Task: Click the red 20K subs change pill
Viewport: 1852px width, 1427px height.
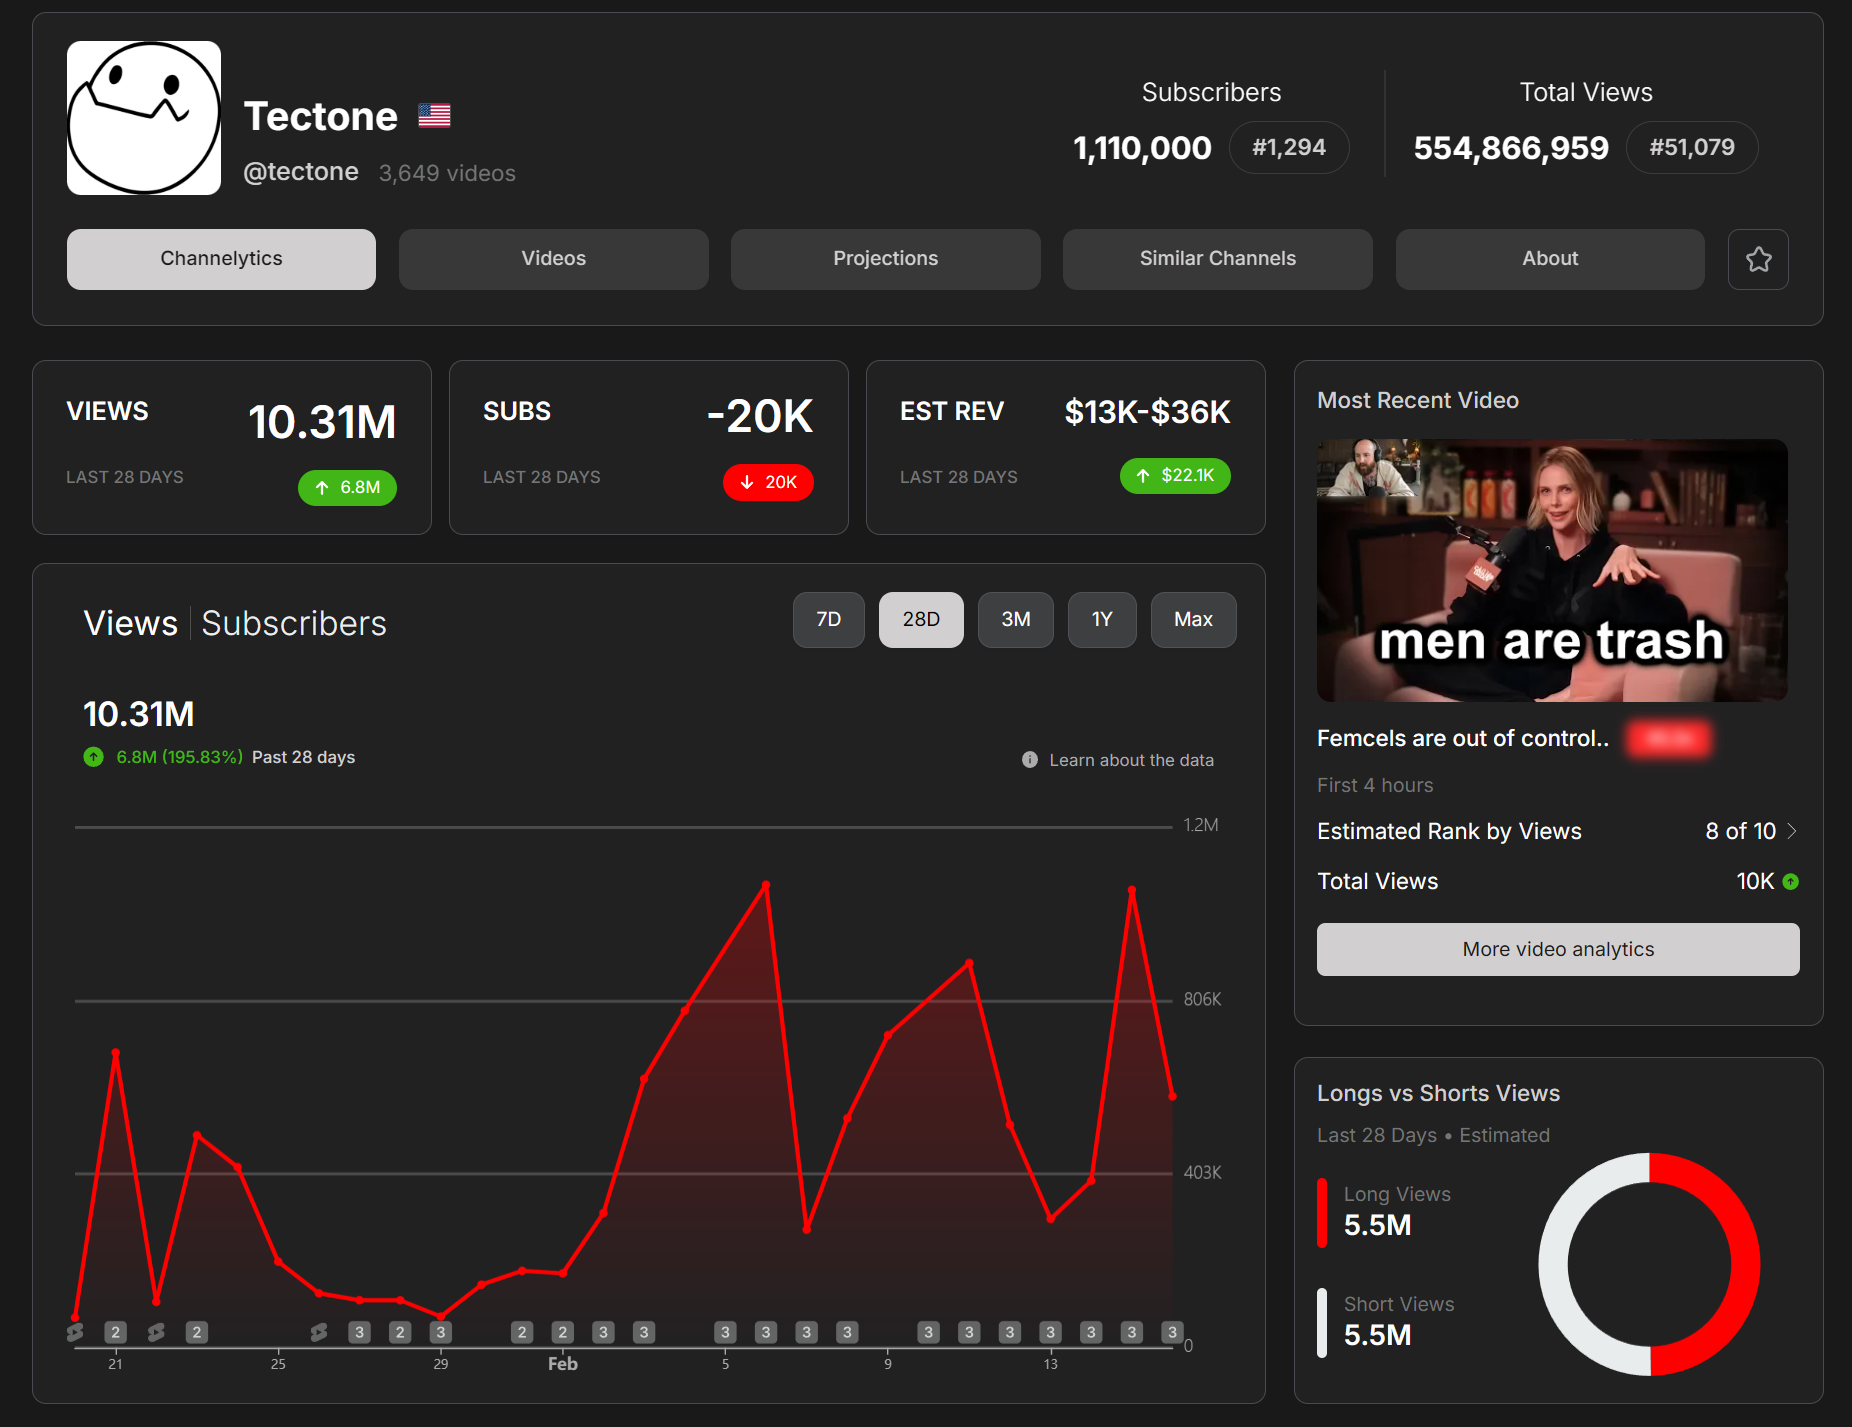Action: tap(768, 482)
